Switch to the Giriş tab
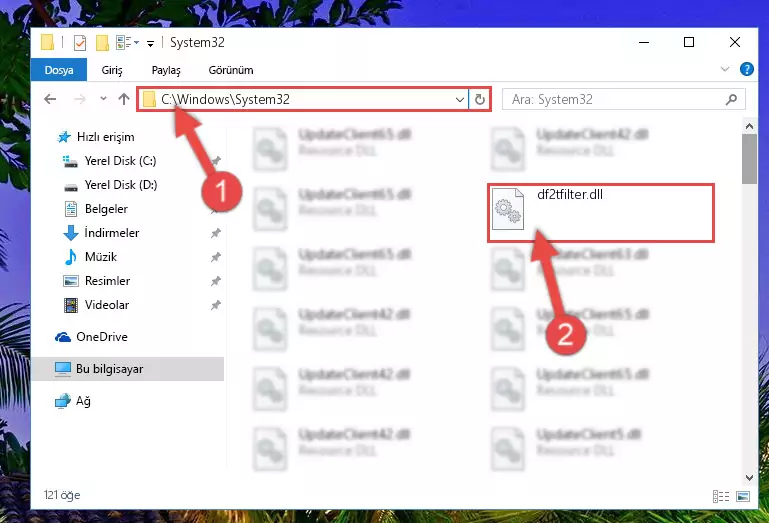Image resolution: width=769 pixels, height=523 pixels. pyautogui.click(x=112, y=70)
